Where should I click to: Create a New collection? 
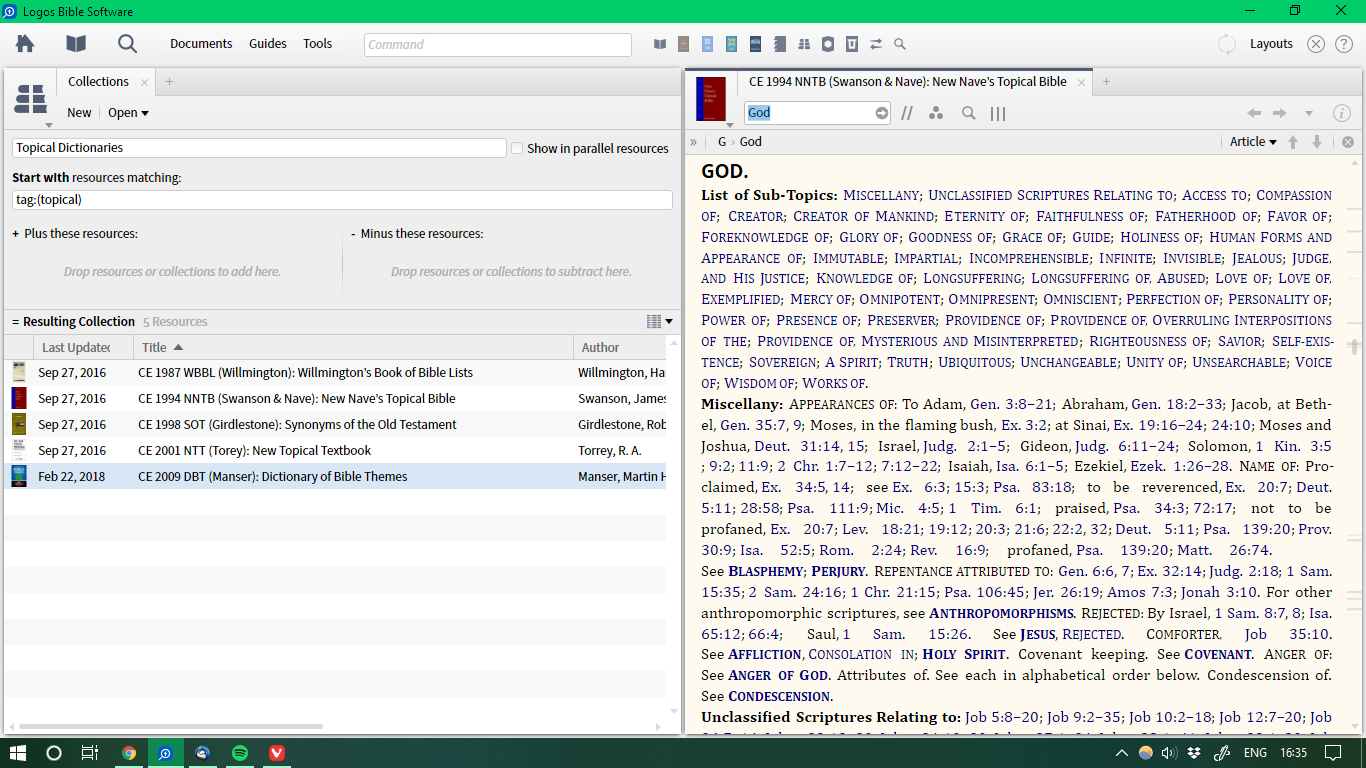click(x=79, y=113)
